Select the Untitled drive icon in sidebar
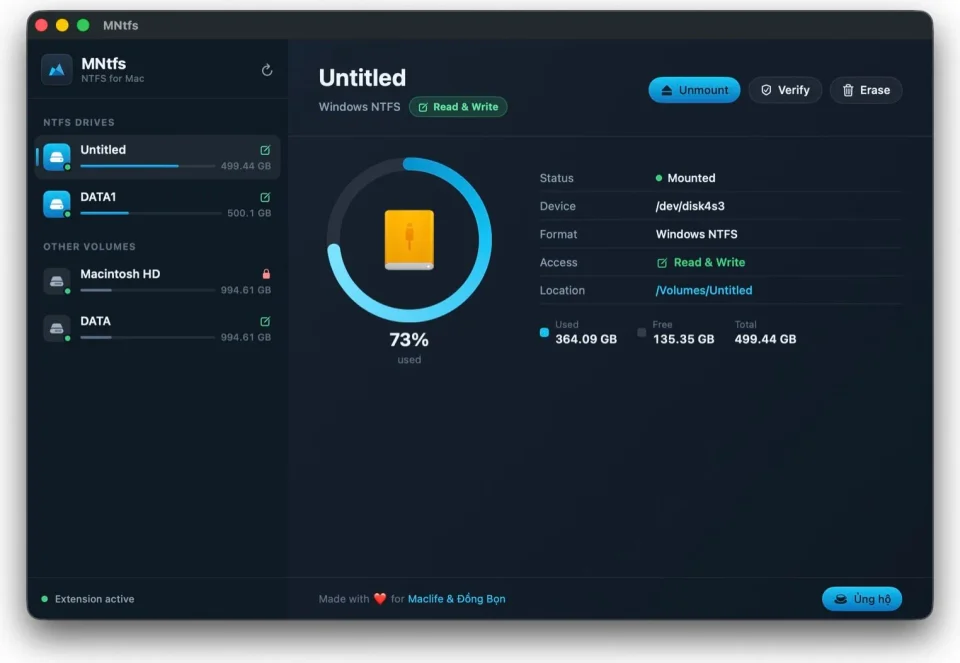Image resolution: width=960 pixels, height=663 pixels. point(57,157)
